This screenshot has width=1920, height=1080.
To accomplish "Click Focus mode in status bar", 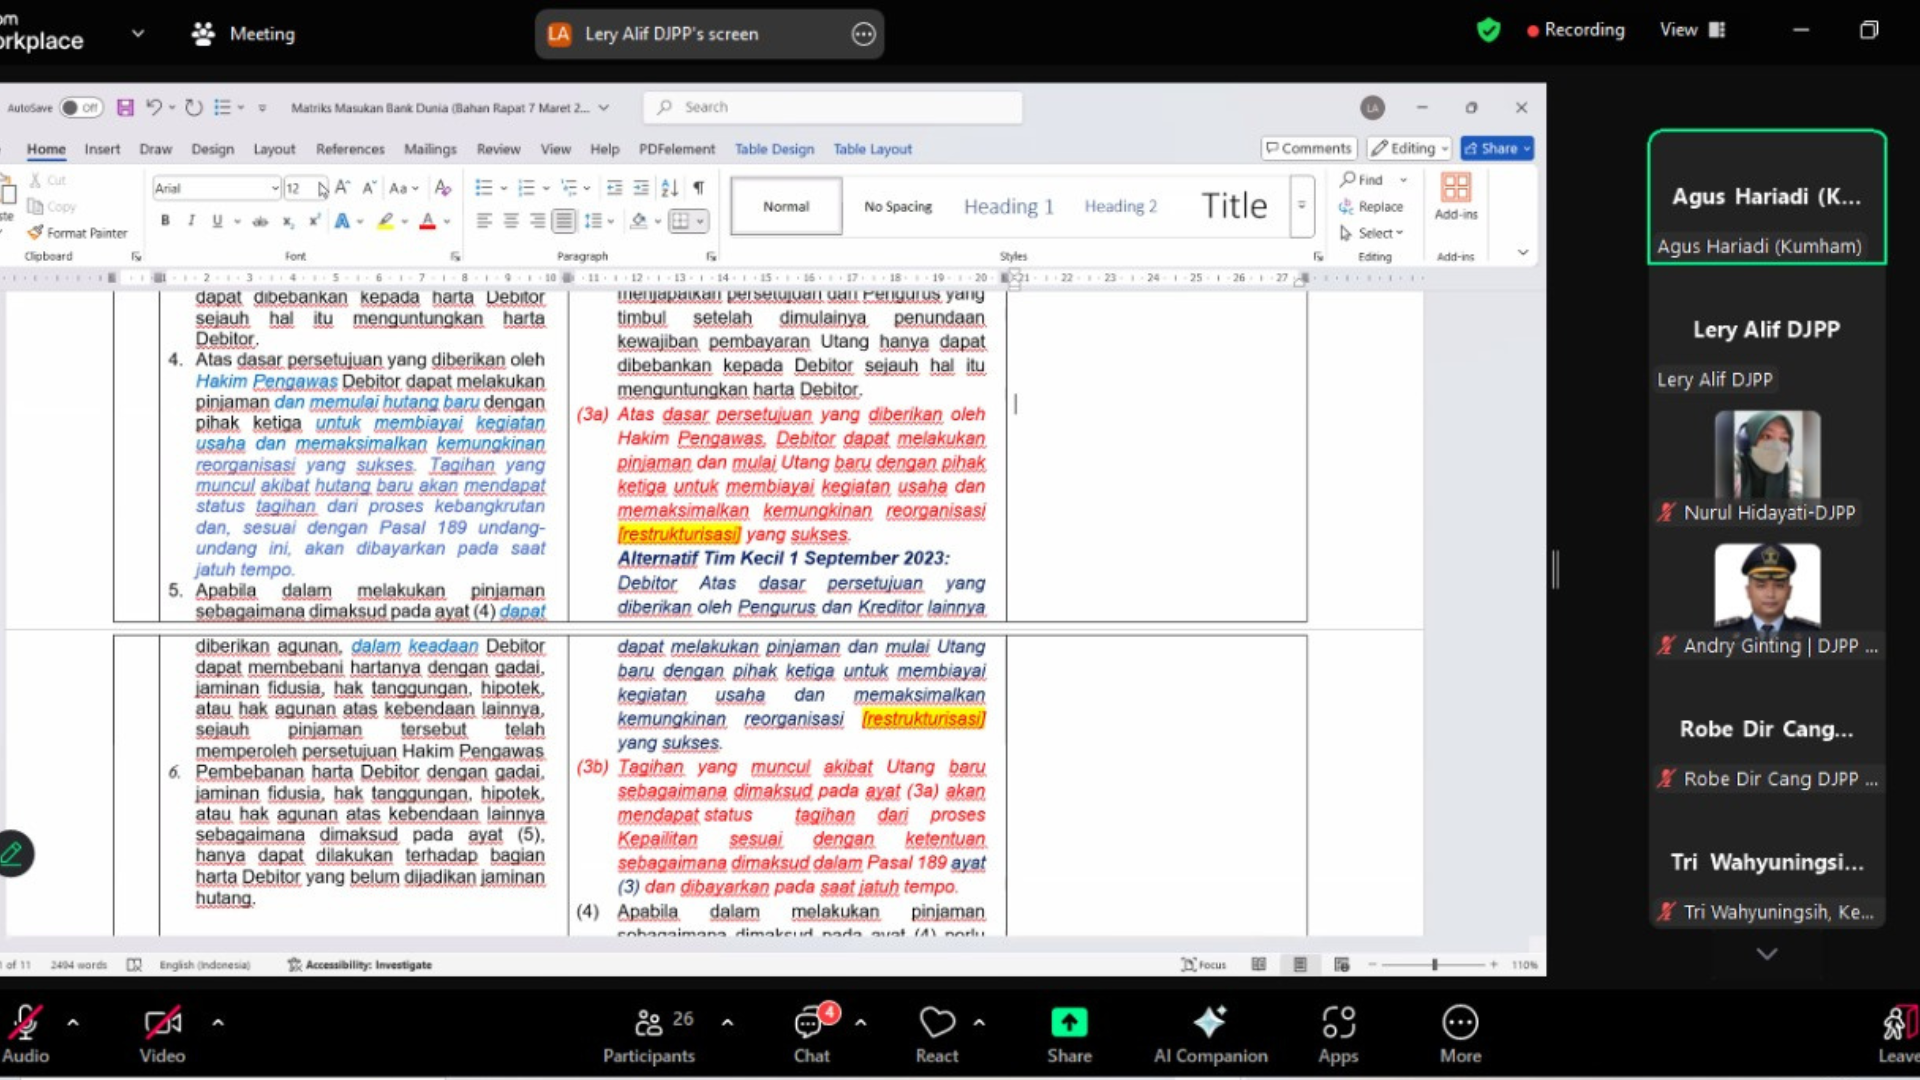I will pyautogui.click(x=1204, y=965).
